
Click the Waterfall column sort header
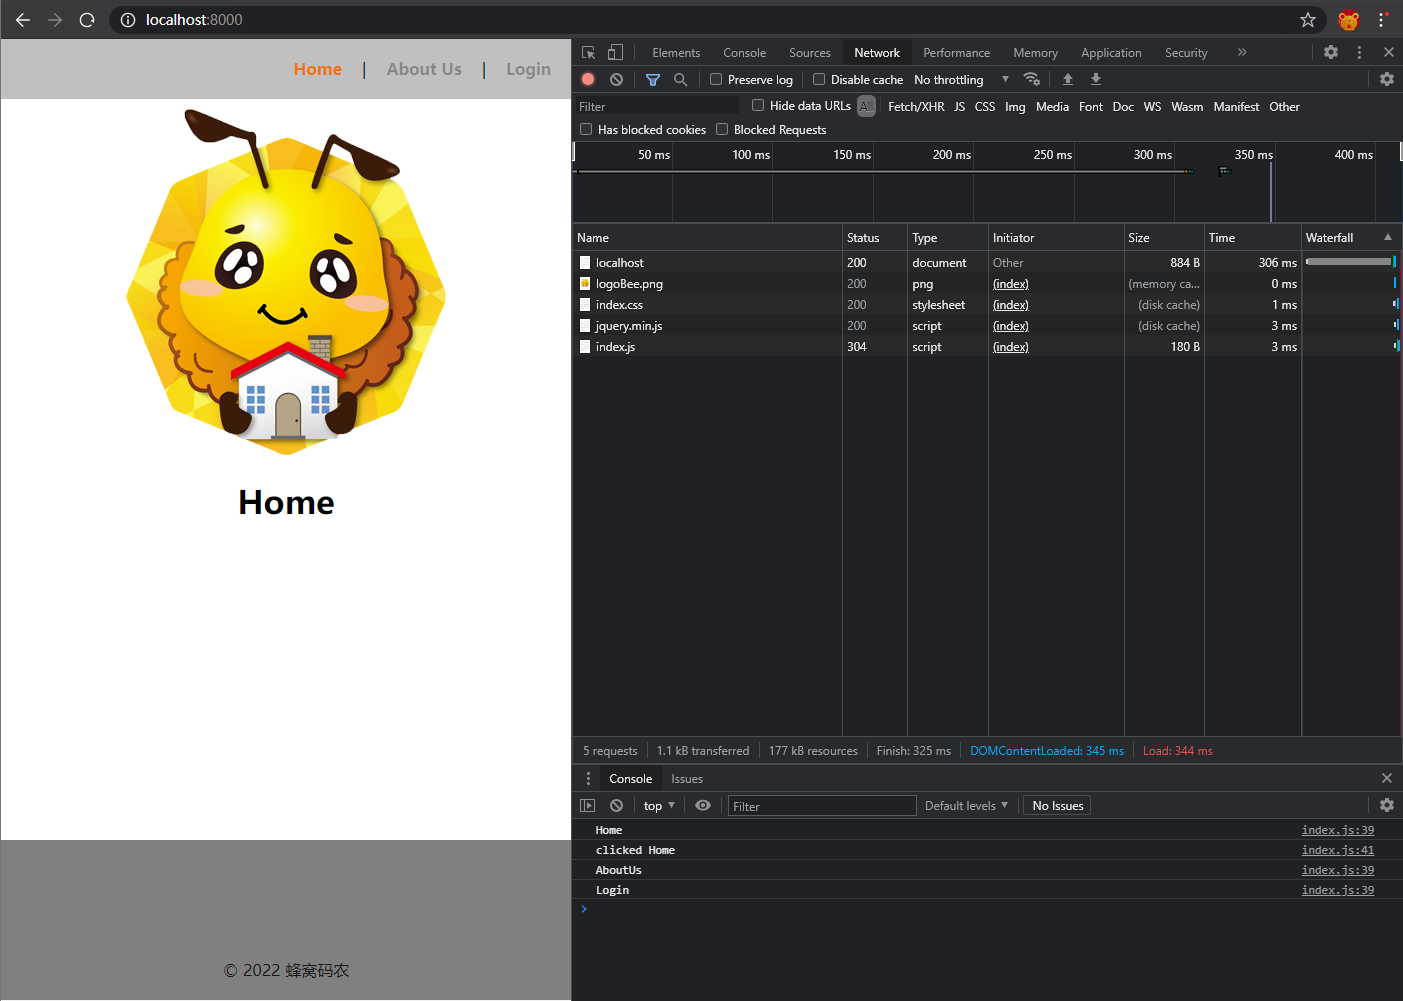[x=1330, y=238]
